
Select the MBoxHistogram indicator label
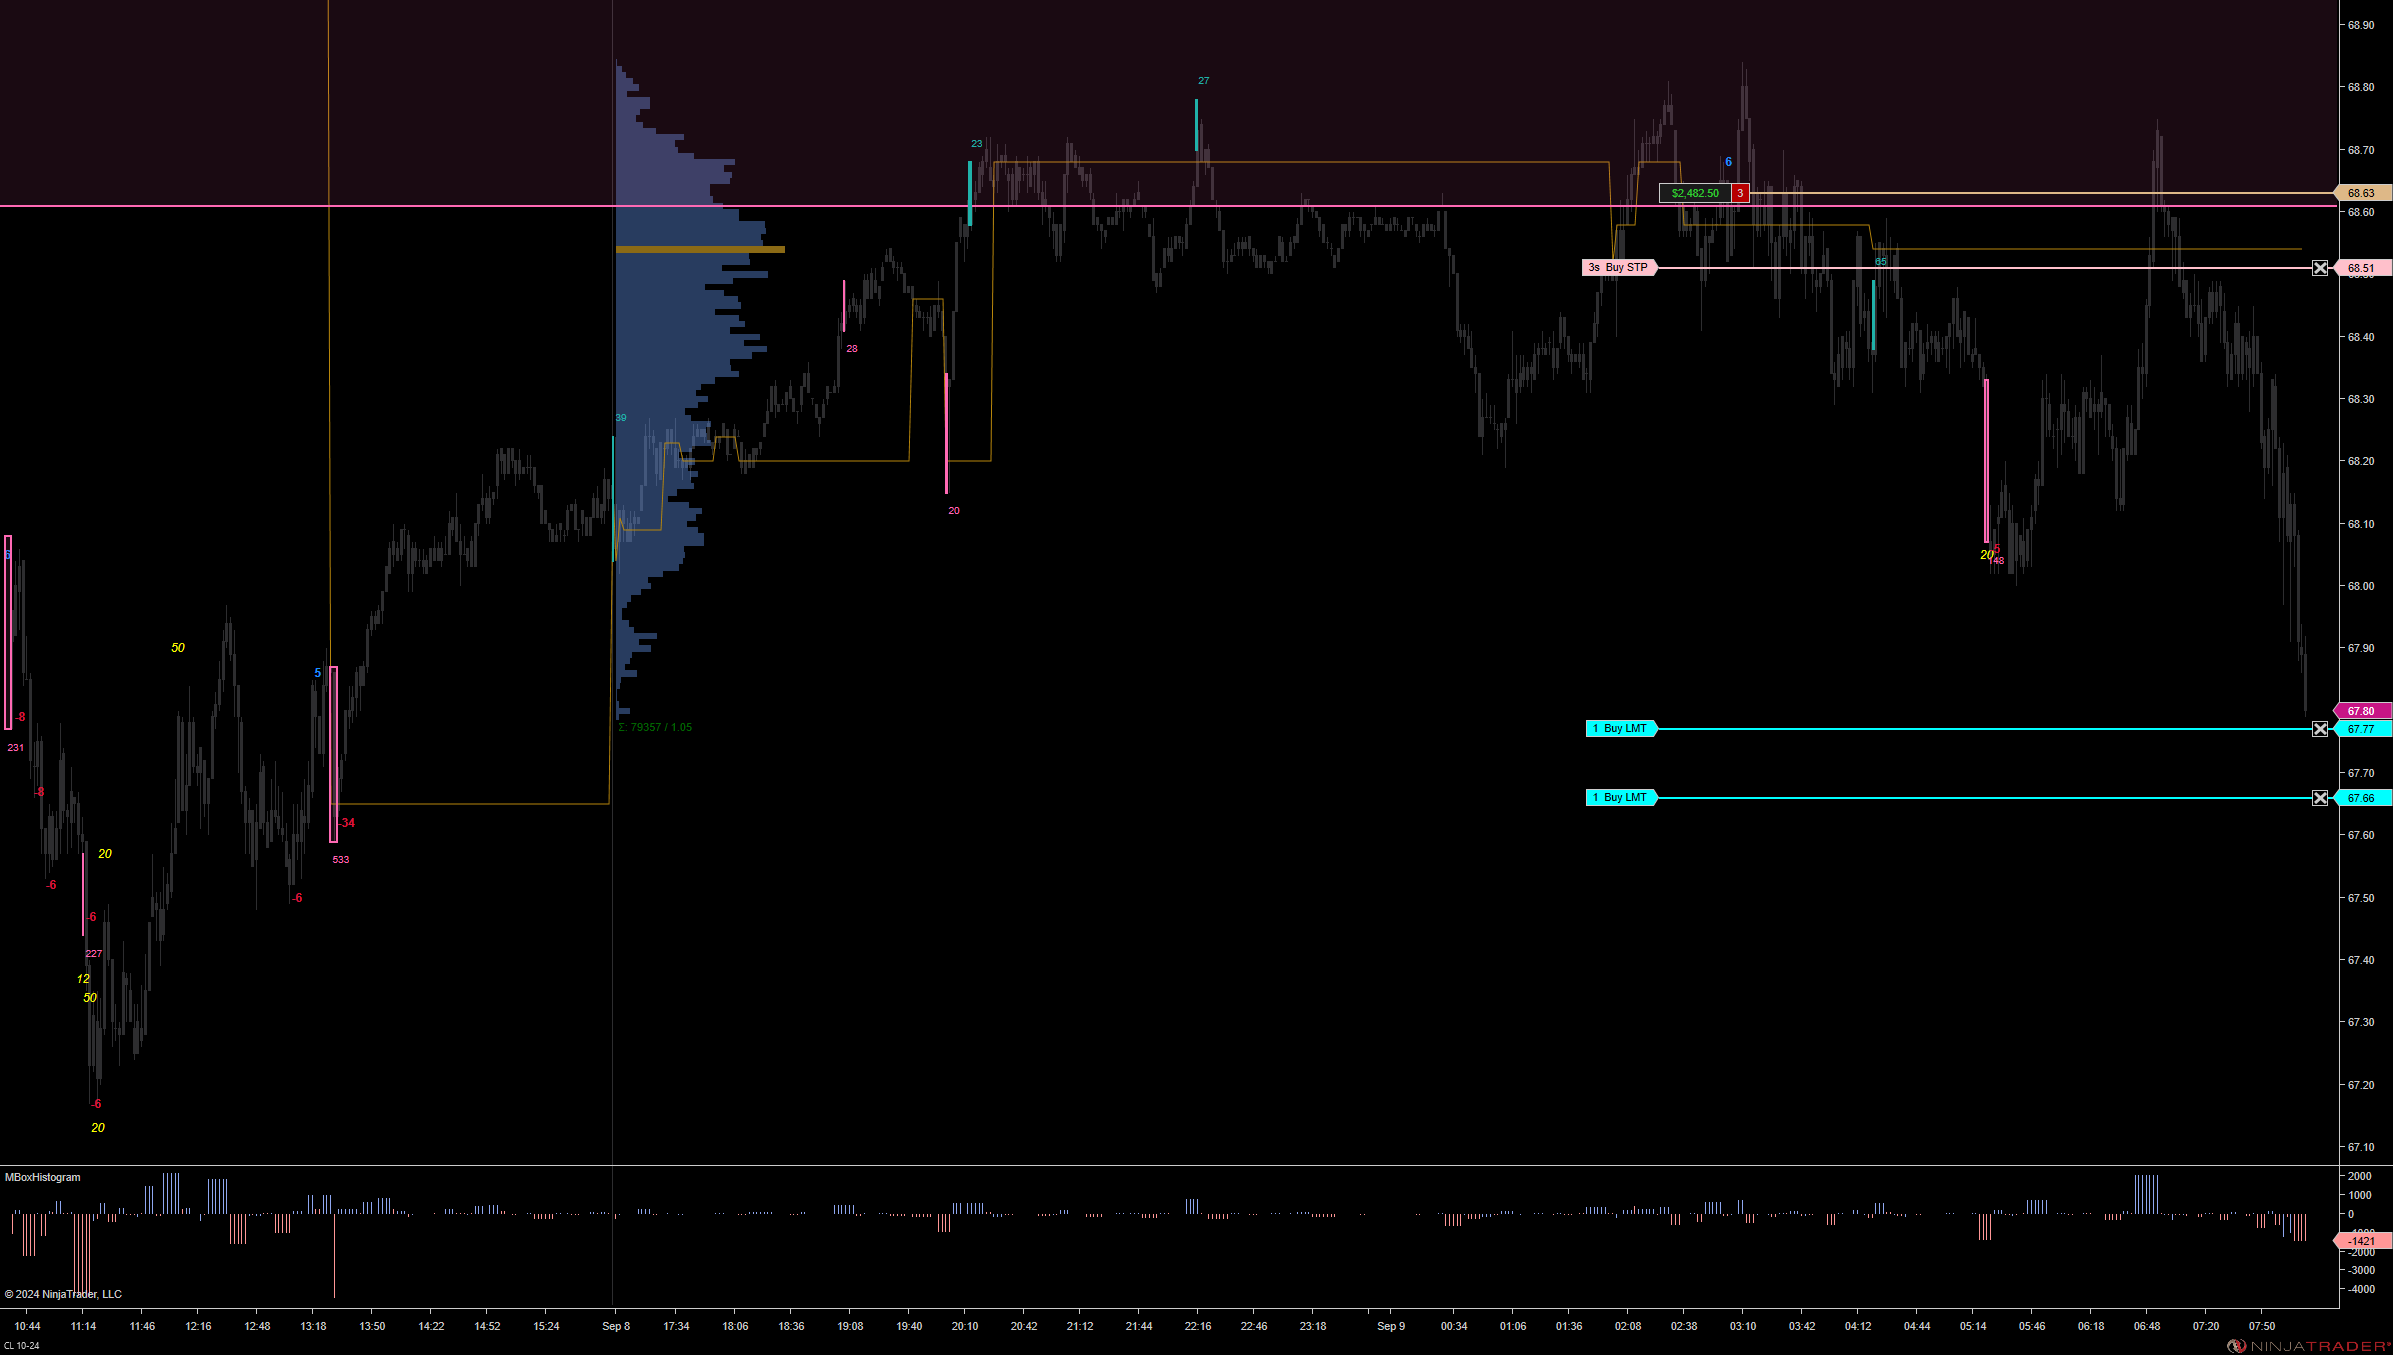pyautogui.click(x=43, y=1177)
